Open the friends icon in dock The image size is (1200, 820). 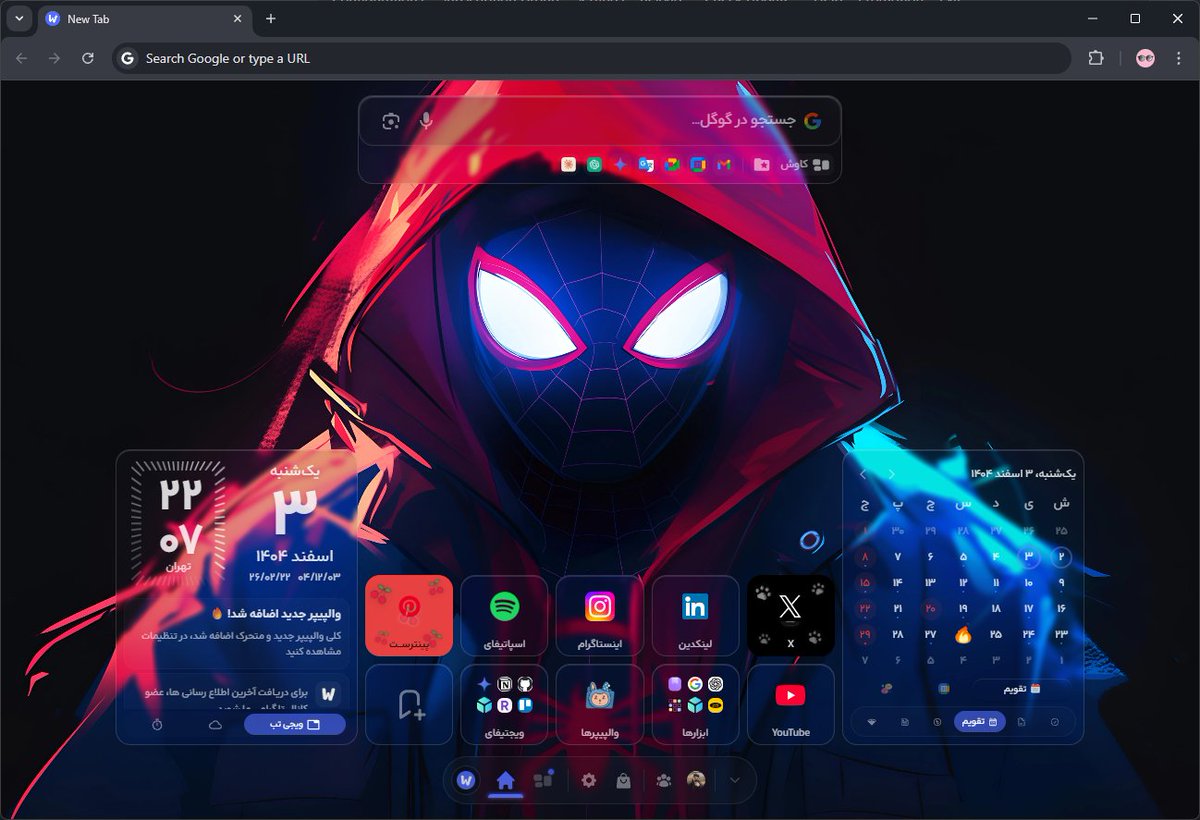(x=663, y=780)
